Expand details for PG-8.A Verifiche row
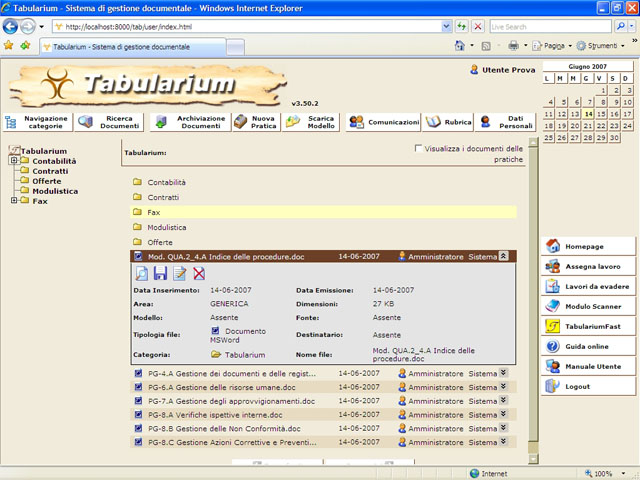 coord(504,414)
